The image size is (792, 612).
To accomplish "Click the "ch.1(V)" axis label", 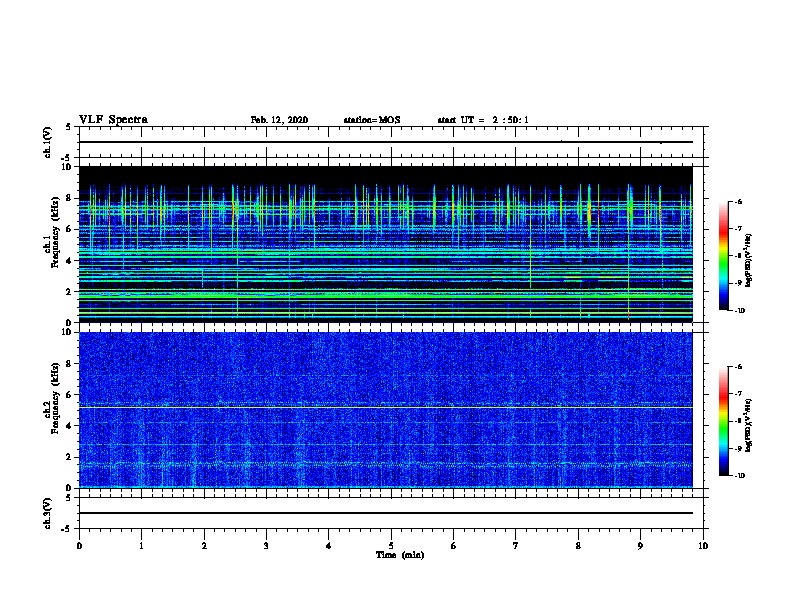I will coord(47,142).
